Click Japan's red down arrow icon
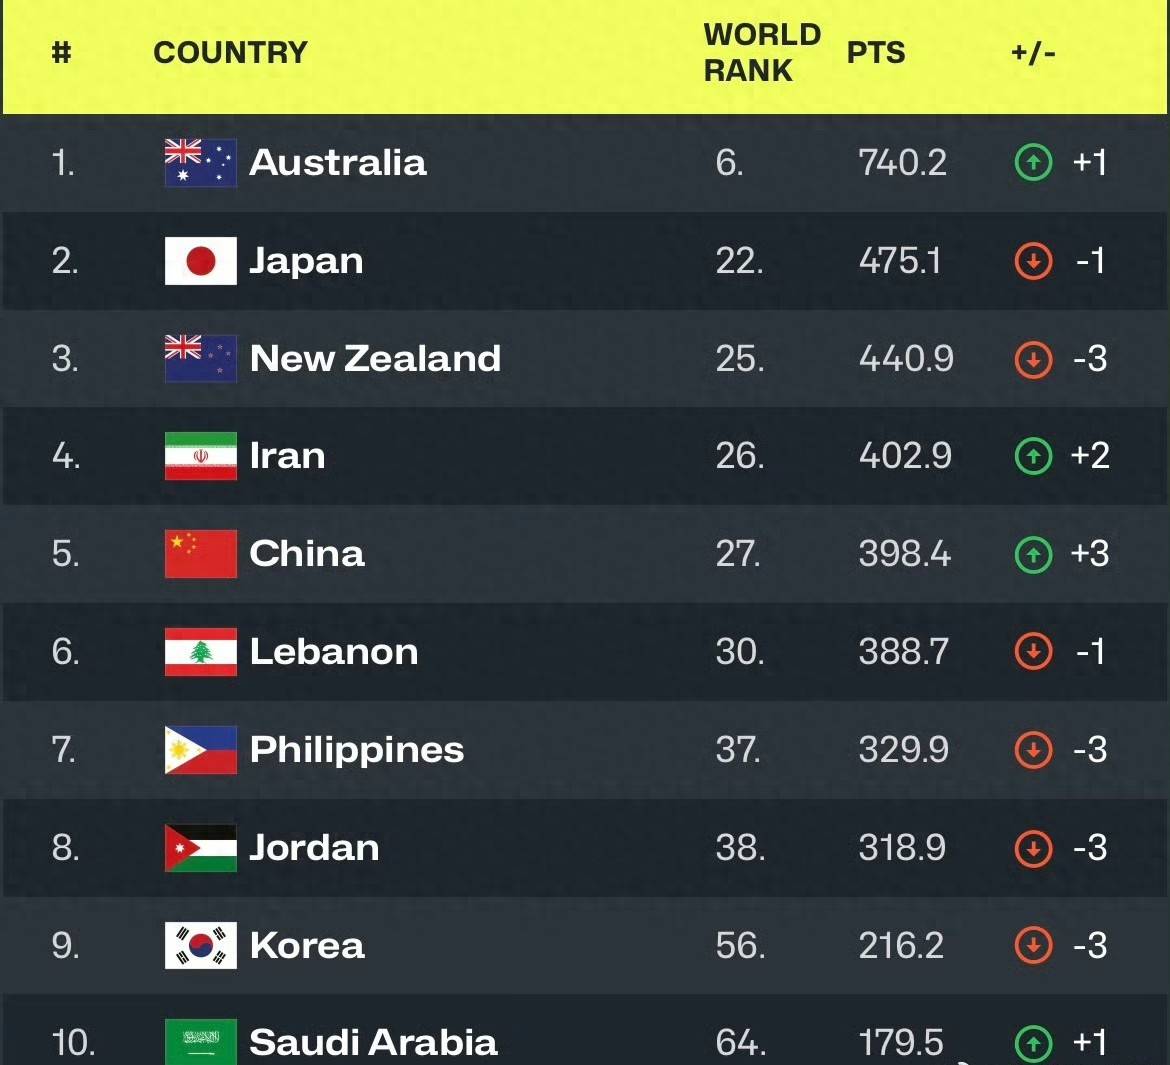The image size is (1170, 1065). 1033,261
